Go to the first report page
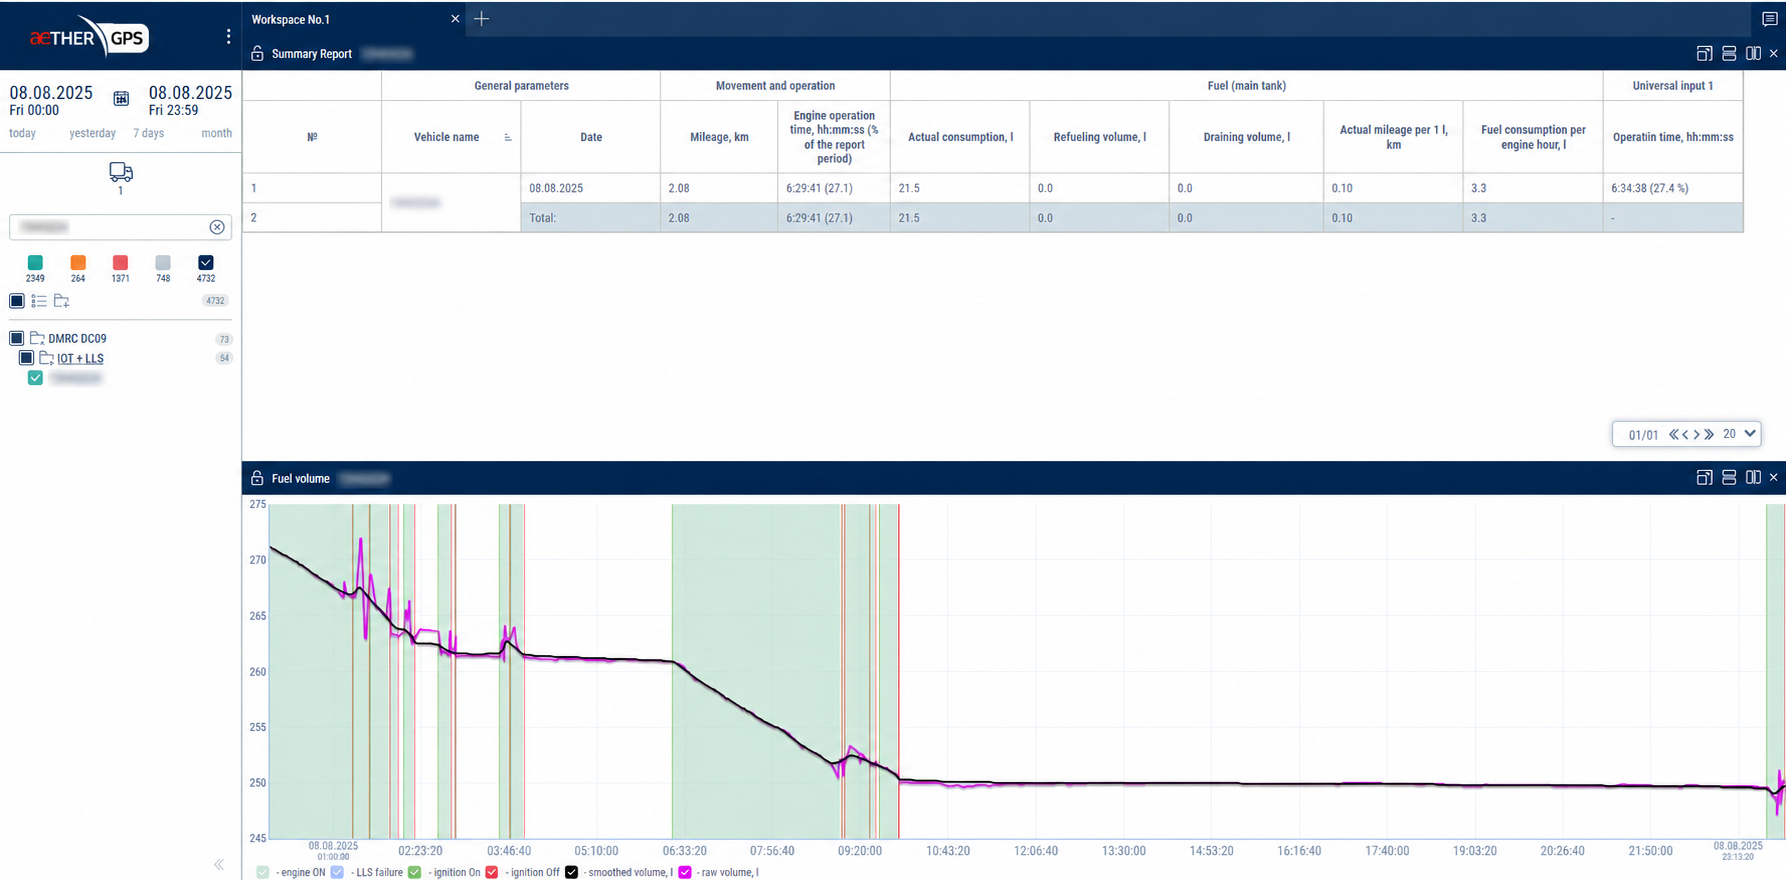The image size is (1786, 880). [1674, 434]
